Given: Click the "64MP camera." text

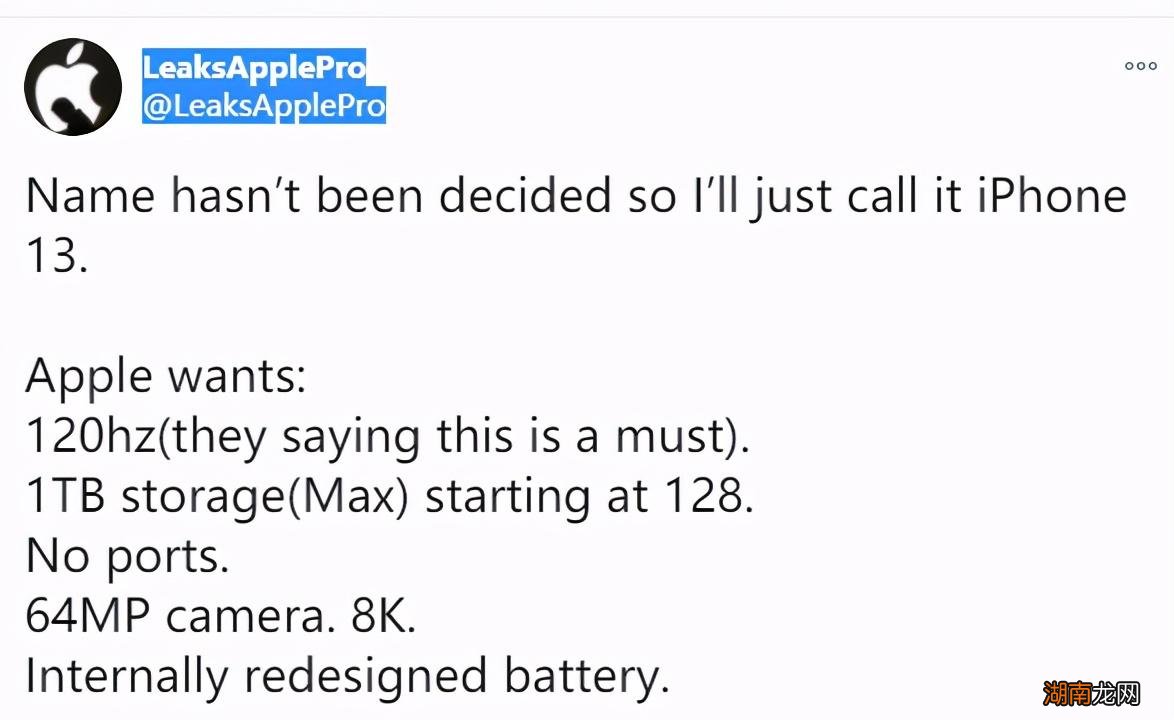Looking at the screenshot, I should (180, 616).
